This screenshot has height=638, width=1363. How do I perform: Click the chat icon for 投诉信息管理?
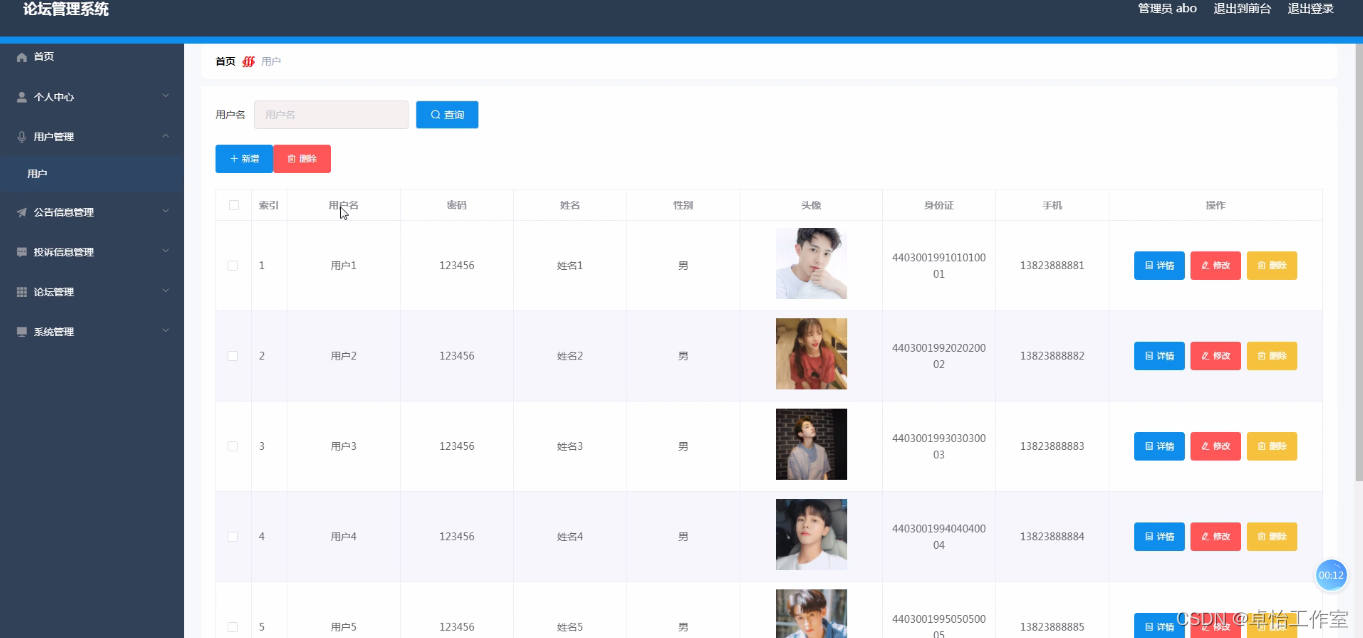pyautogui.click(x=22, y=252)
